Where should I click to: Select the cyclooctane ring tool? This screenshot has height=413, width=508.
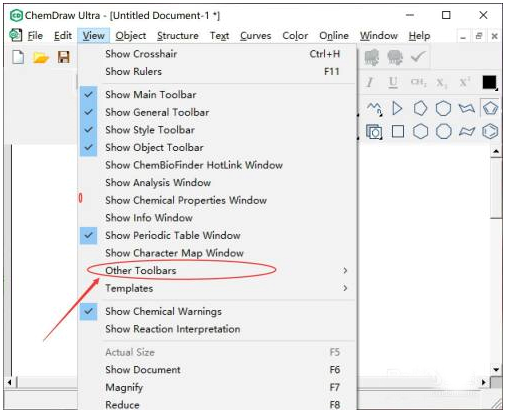click(x=444, y=131)
